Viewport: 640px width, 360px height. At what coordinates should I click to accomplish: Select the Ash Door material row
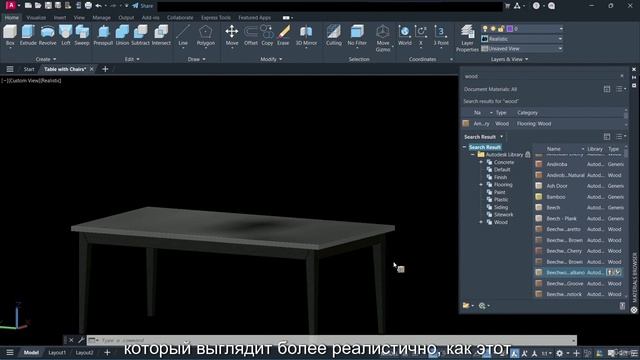coord(579,186)
